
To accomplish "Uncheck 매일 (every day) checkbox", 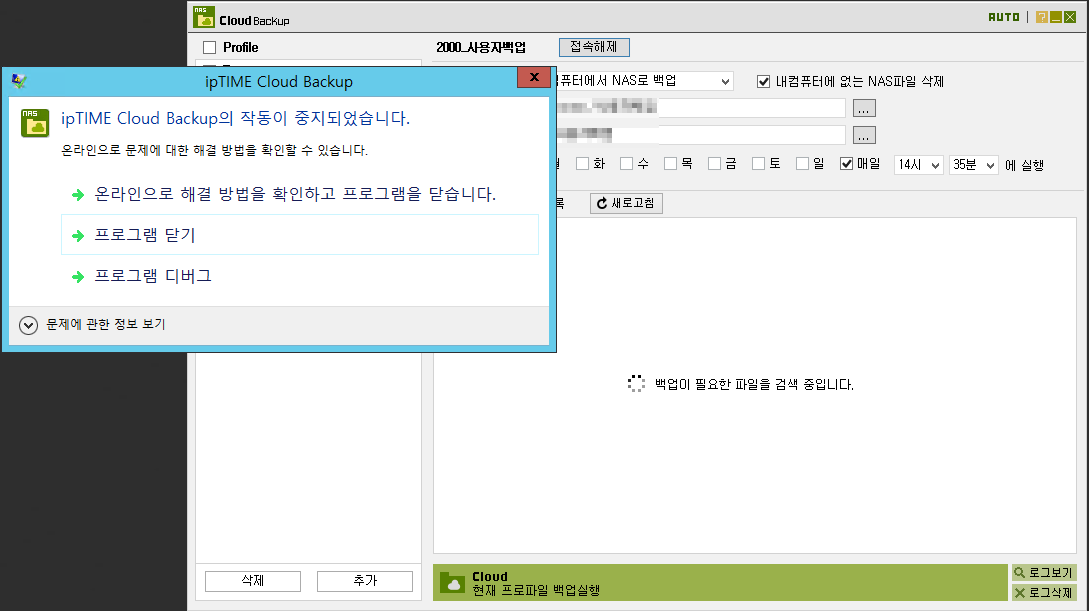I will [x=846, y=164].
